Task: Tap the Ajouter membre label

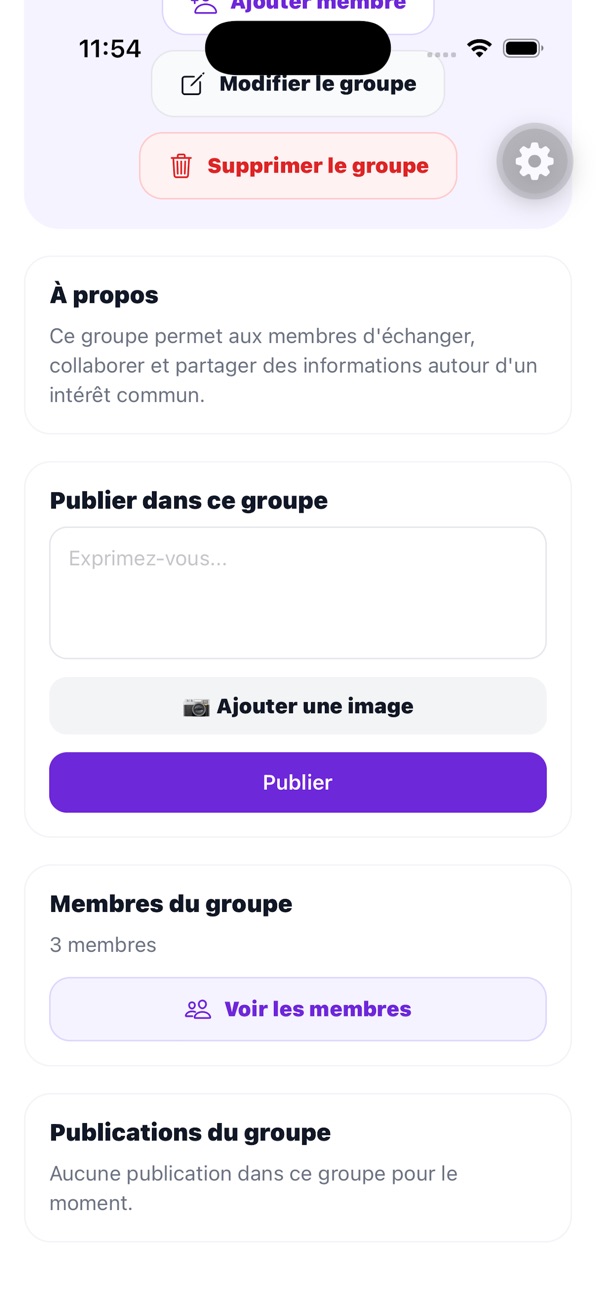Action: (x=318, y=6)
